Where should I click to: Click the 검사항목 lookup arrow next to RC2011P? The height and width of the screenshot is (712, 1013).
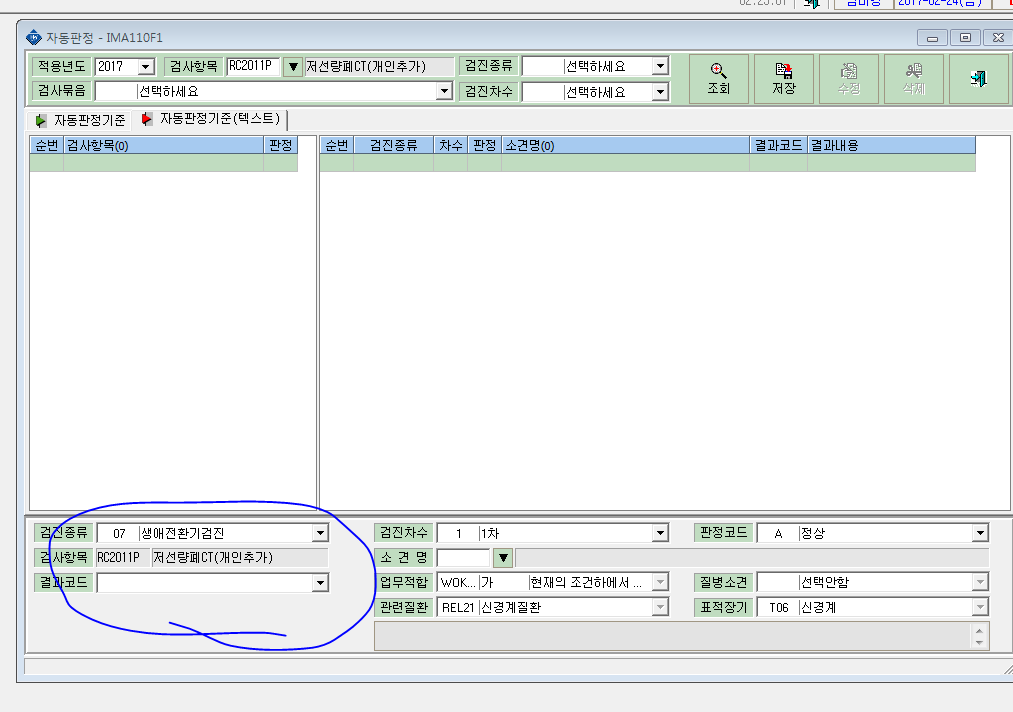click(x=293, y=66)
